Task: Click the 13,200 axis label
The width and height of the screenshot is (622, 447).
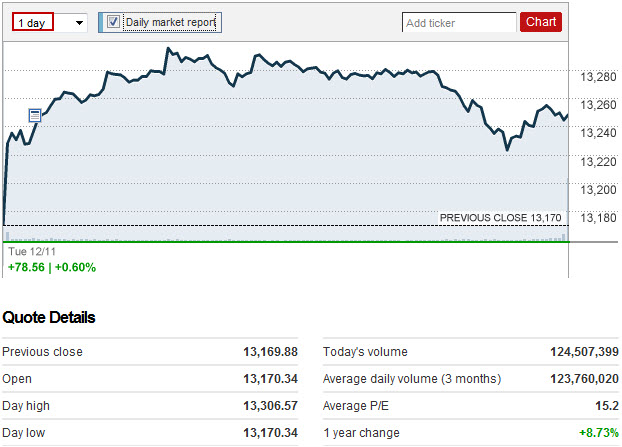Action: (x=598, y=190)
